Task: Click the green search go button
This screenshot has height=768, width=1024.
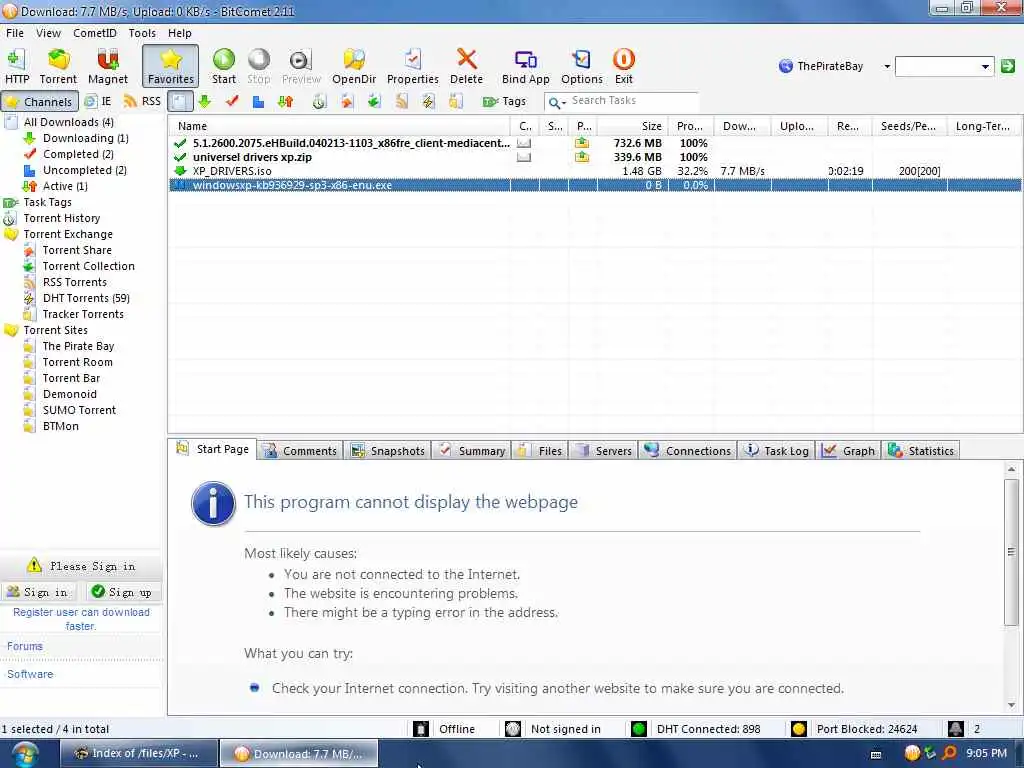Action: 1008,66
